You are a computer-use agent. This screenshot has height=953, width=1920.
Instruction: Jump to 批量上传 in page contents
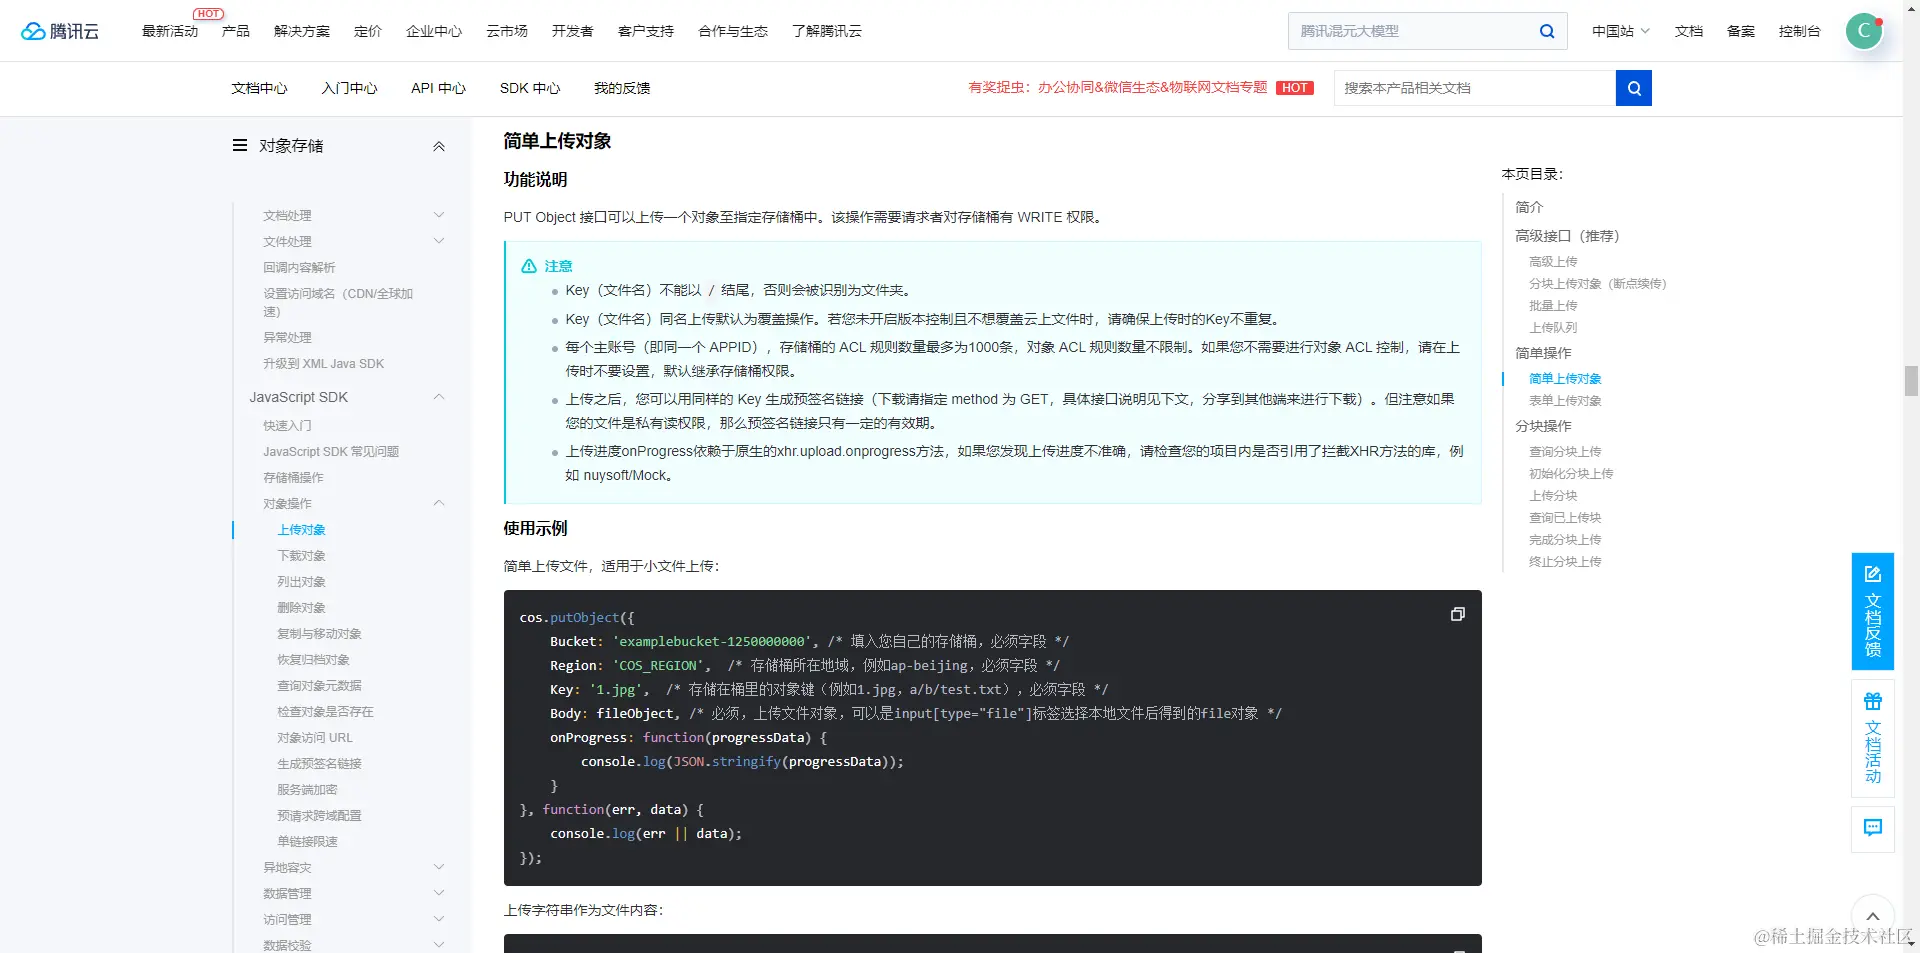click(1553, 306)
